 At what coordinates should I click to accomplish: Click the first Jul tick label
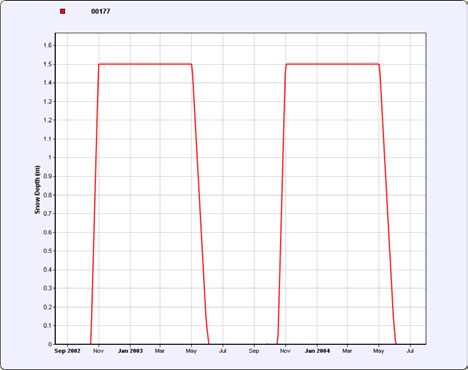(x=223, y=351)
